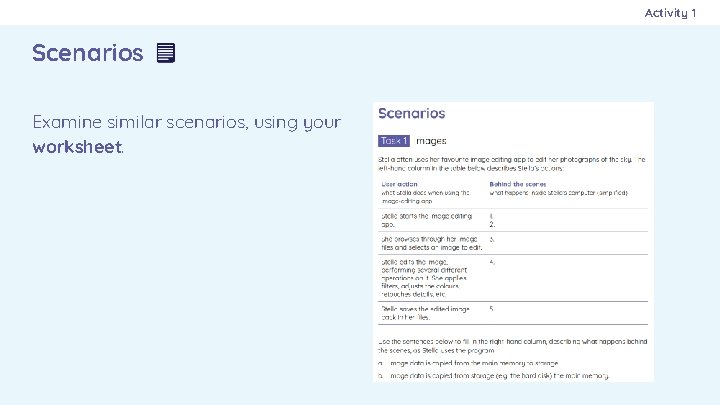Select the User action column header

click(401, 184)
